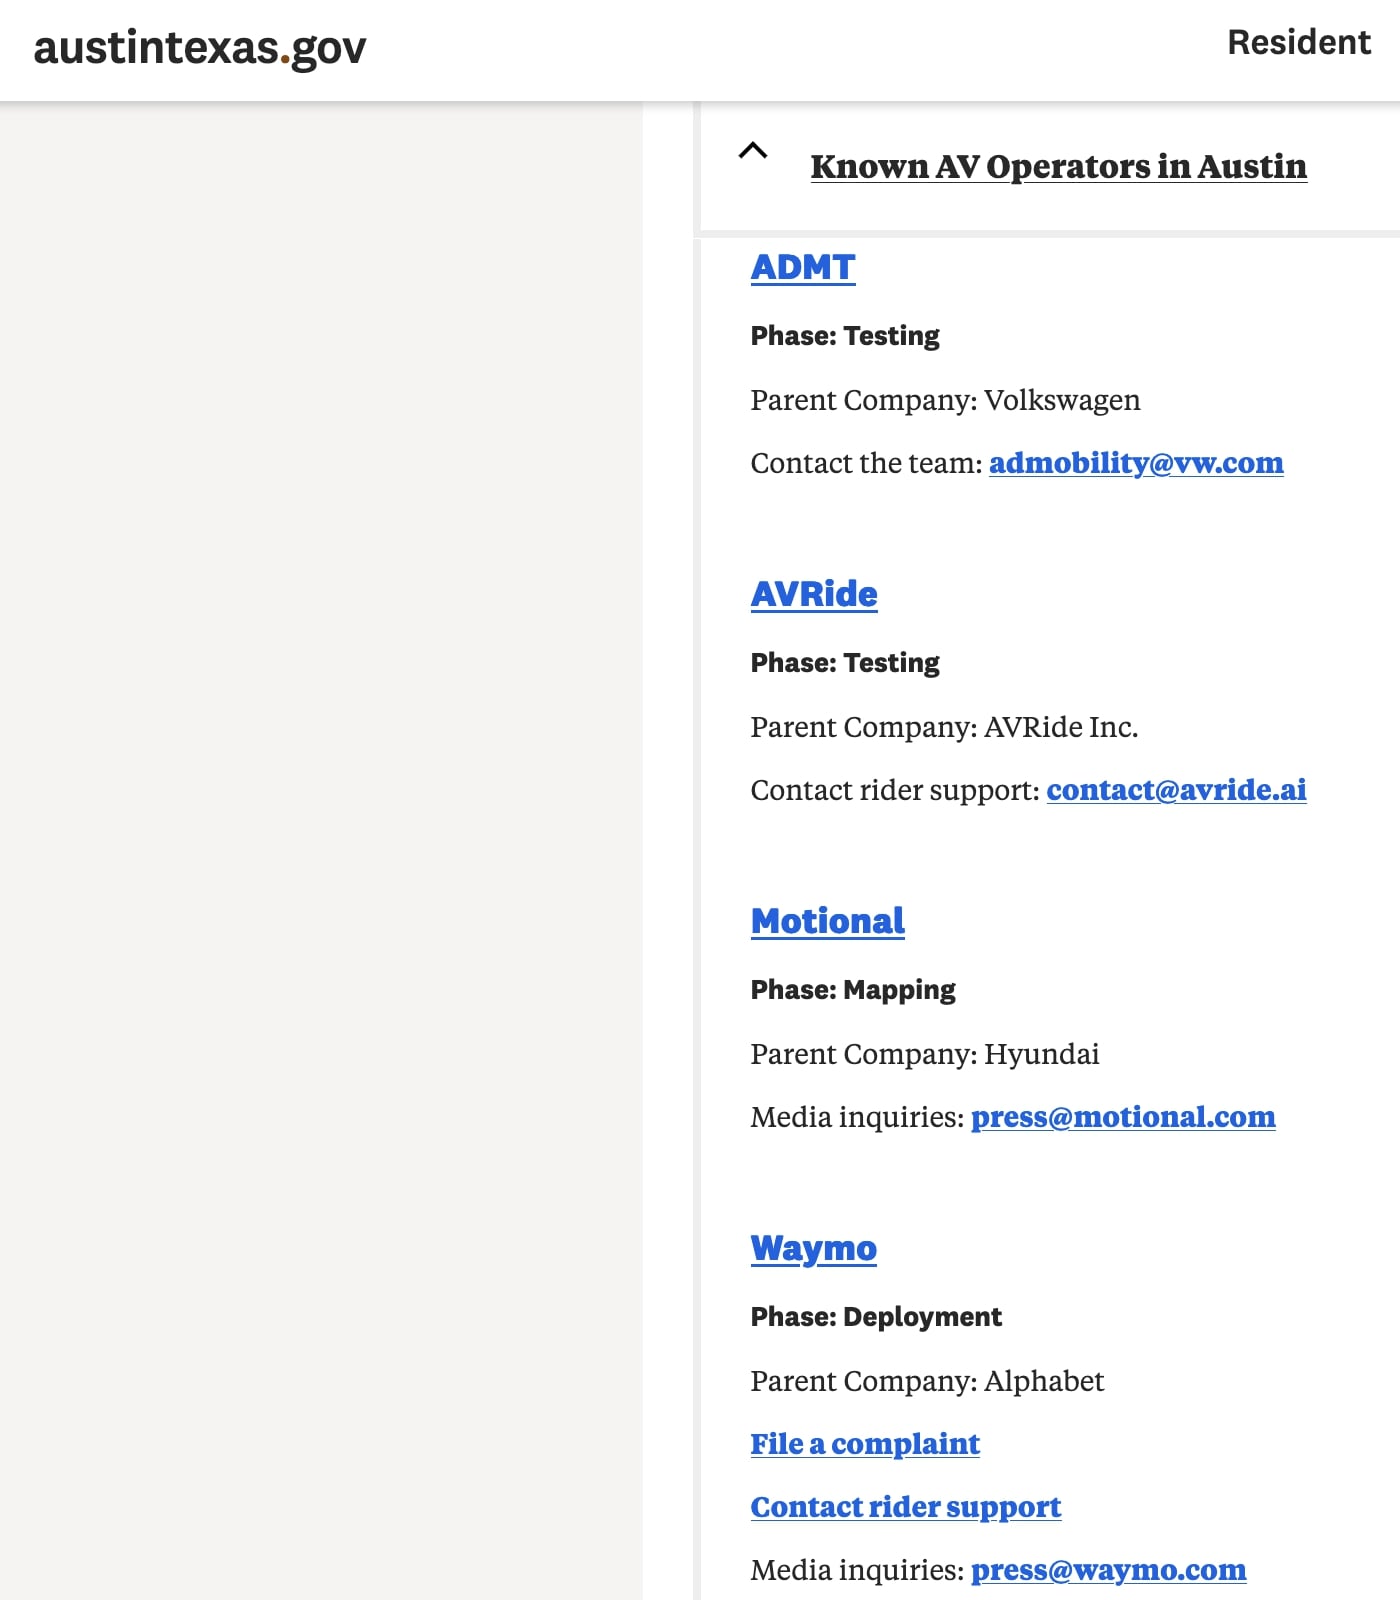The width and height of the screenshot is (1400, 1600).
Task: Click the Phase: Deployment label under Waymo
Action: point(876,1317)
